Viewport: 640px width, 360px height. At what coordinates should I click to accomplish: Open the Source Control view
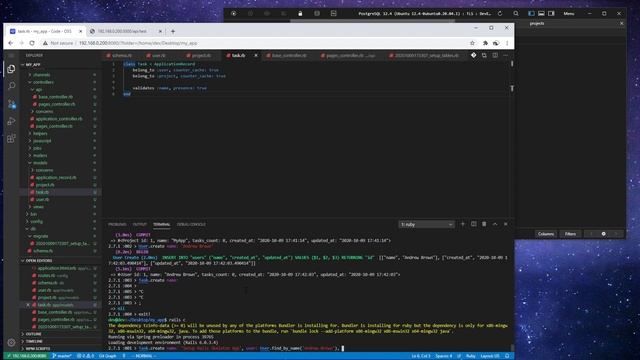(x=11, y=104)
